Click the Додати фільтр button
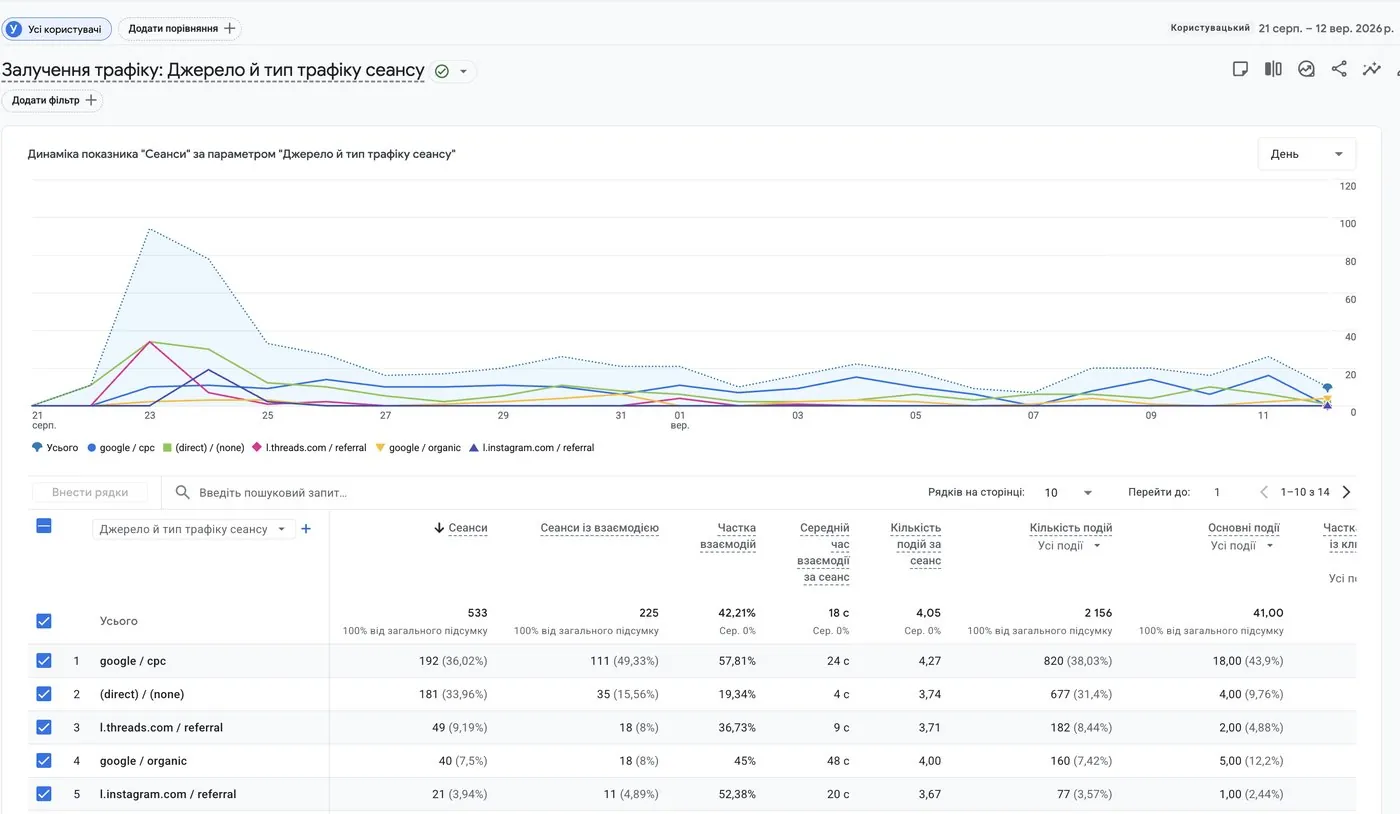 (x=52, y=100)
